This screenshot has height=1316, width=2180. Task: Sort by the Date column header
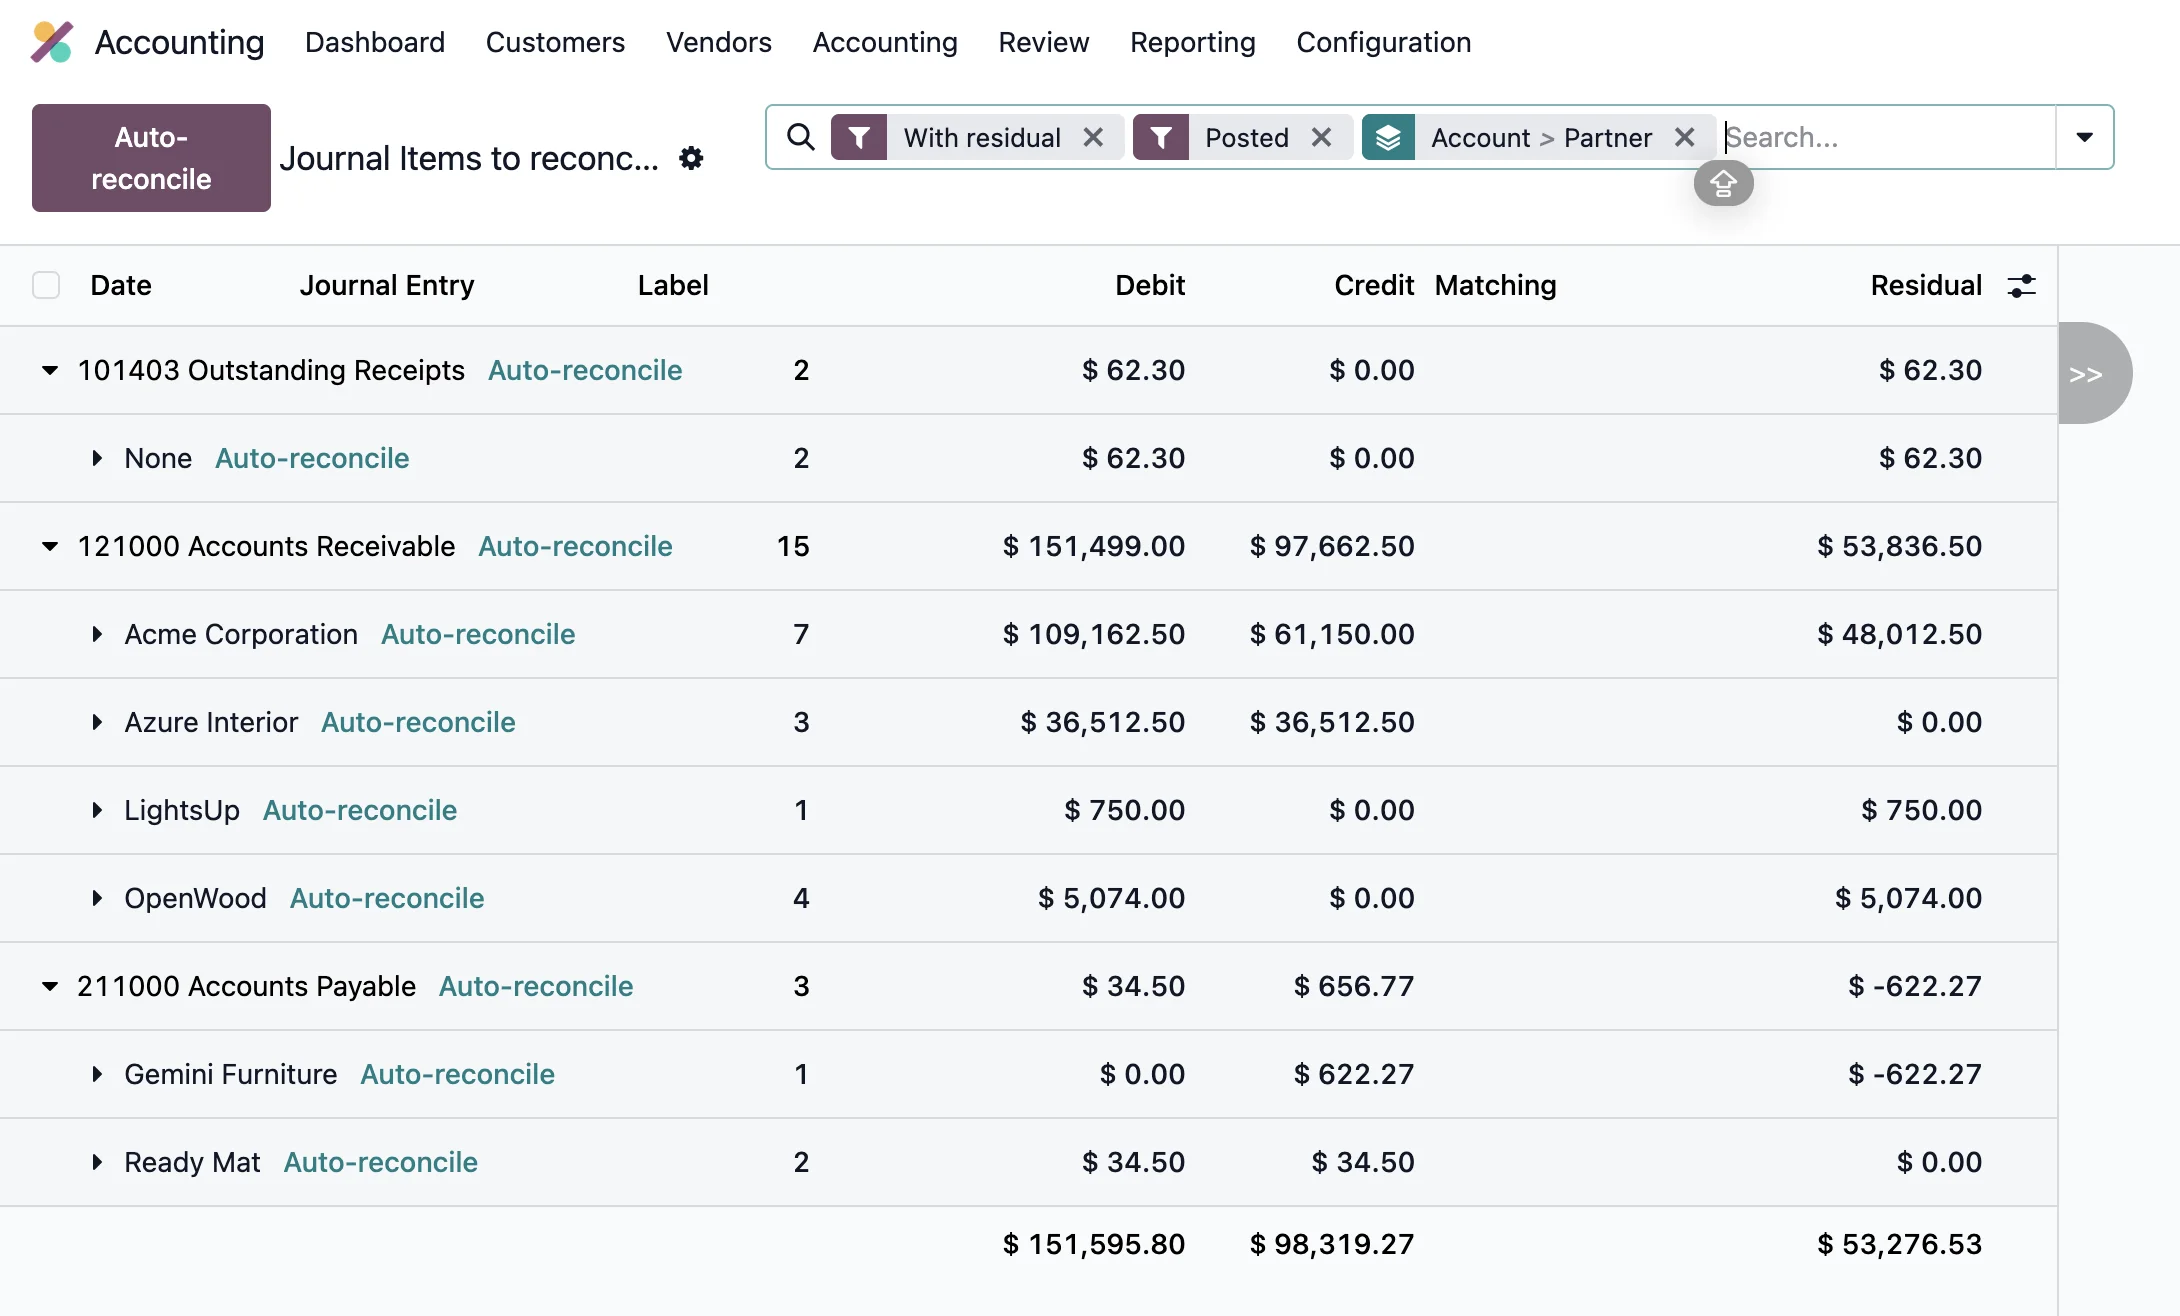[x=121, y=286]
